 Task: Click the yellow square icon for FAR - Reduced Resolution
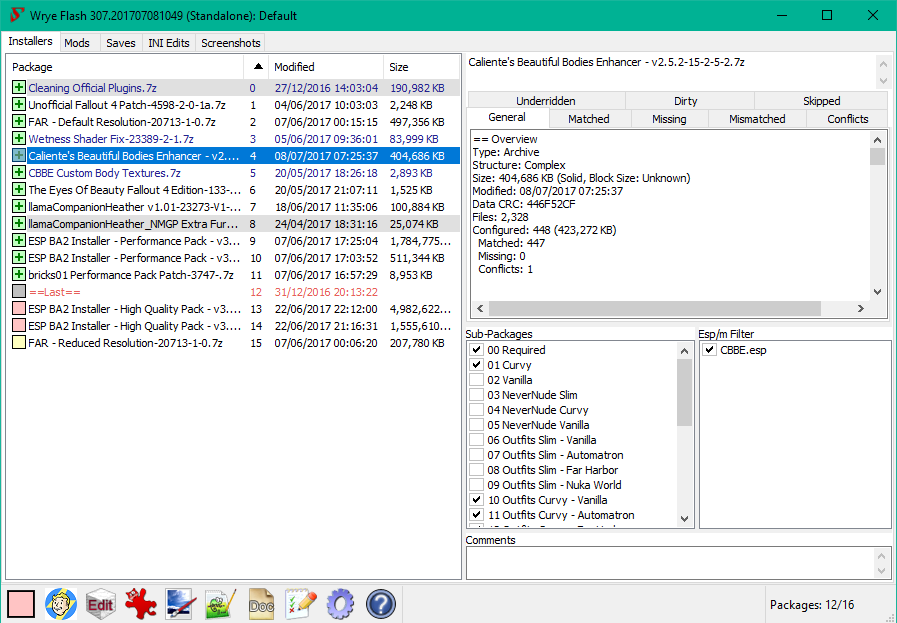19,343
